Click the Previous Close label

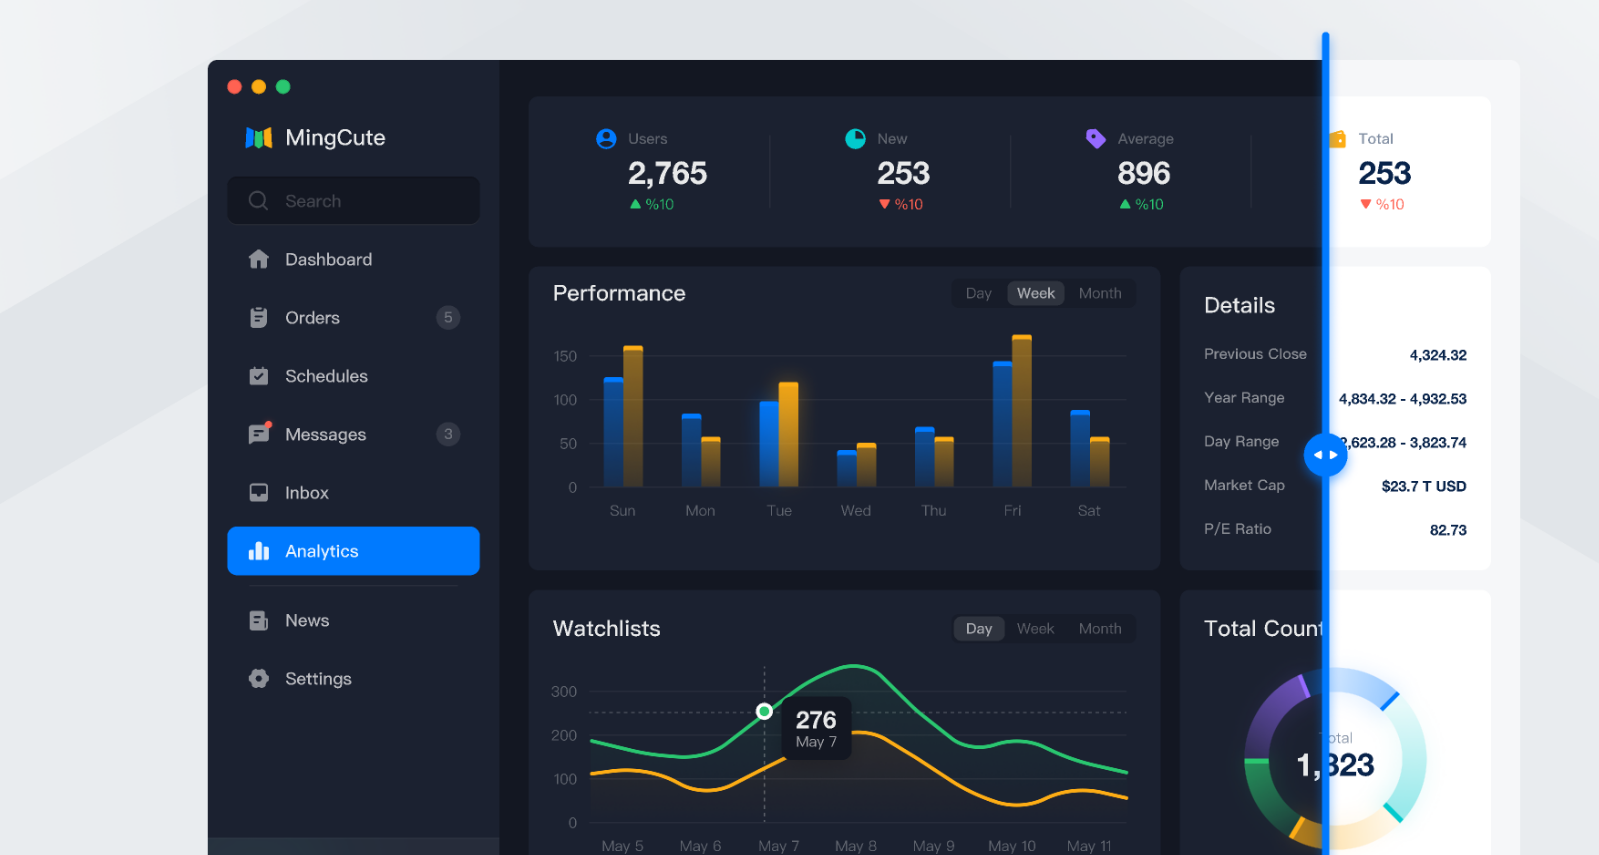(x=1255, y=354)
